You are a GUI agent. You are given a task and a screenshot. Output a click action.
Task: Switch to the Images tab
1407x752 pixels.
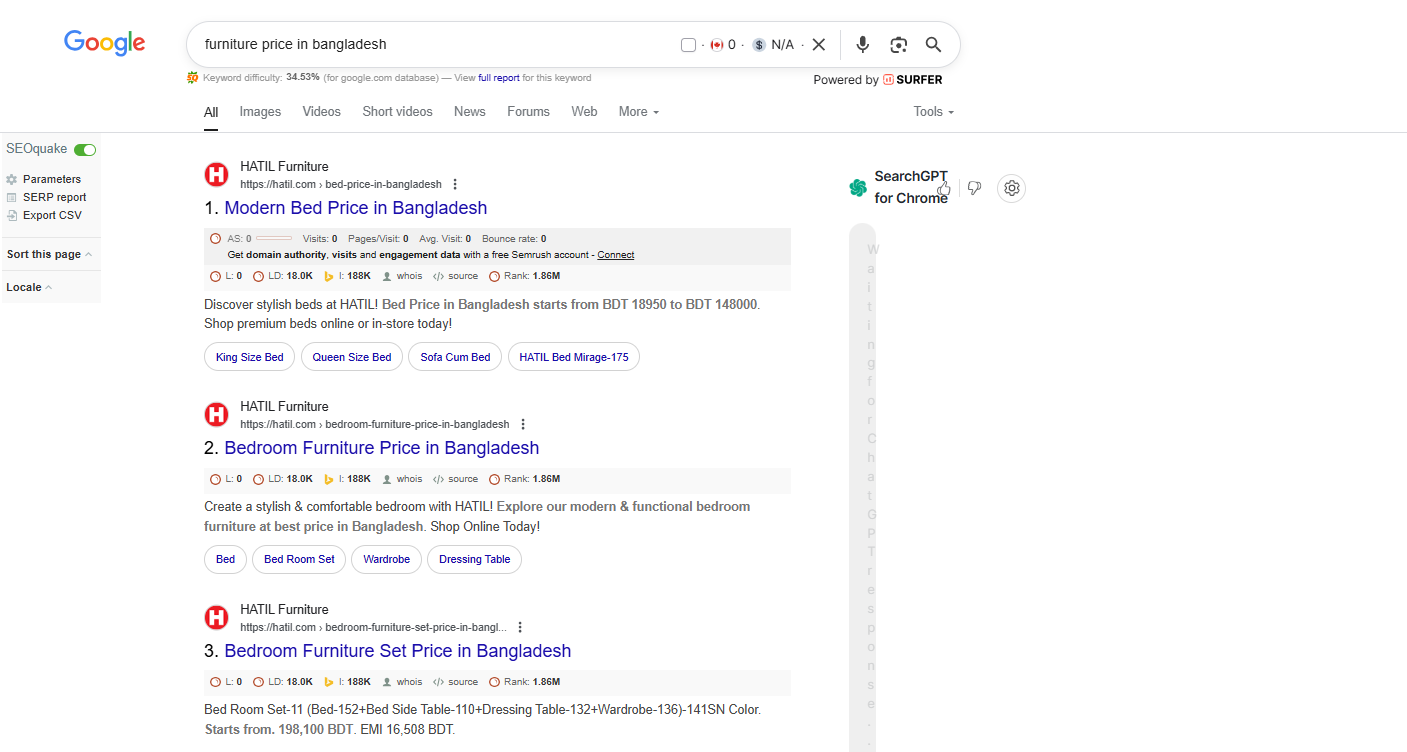[x=260, y=112]
